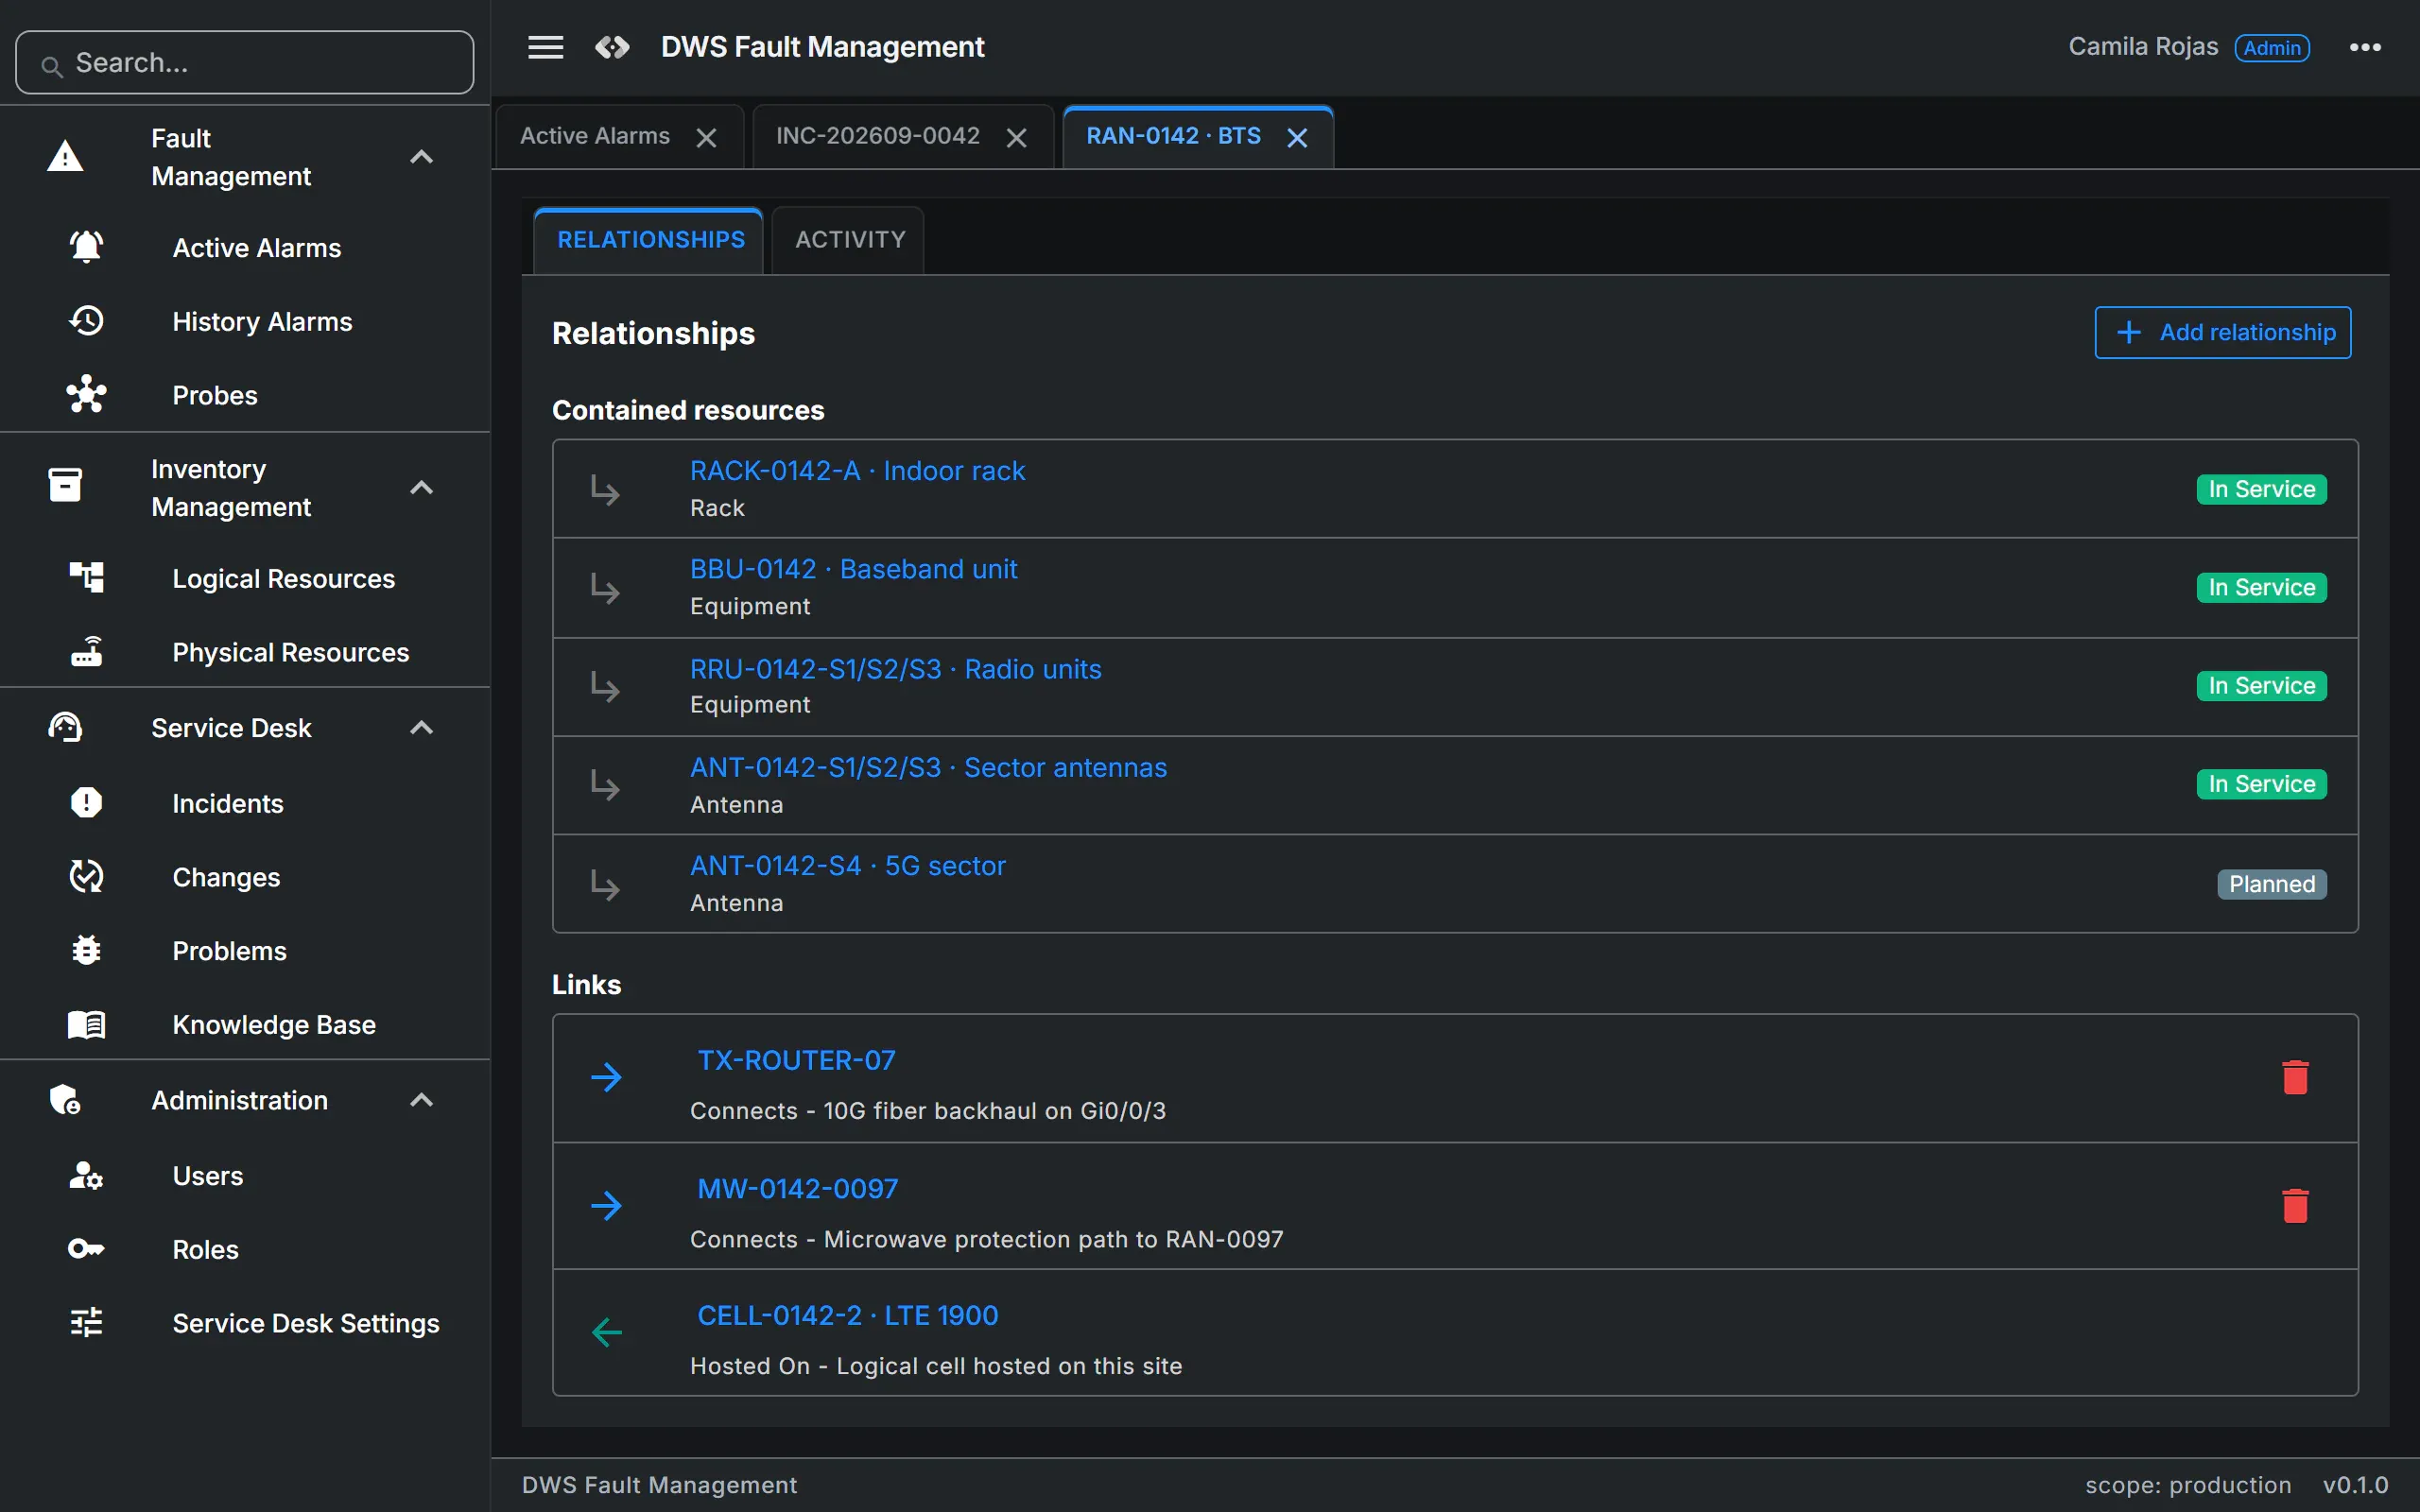Viewport: 2420px width, 1512px height.
Task: Click the Planned status badge
Action: click(x=2271, y=884)
